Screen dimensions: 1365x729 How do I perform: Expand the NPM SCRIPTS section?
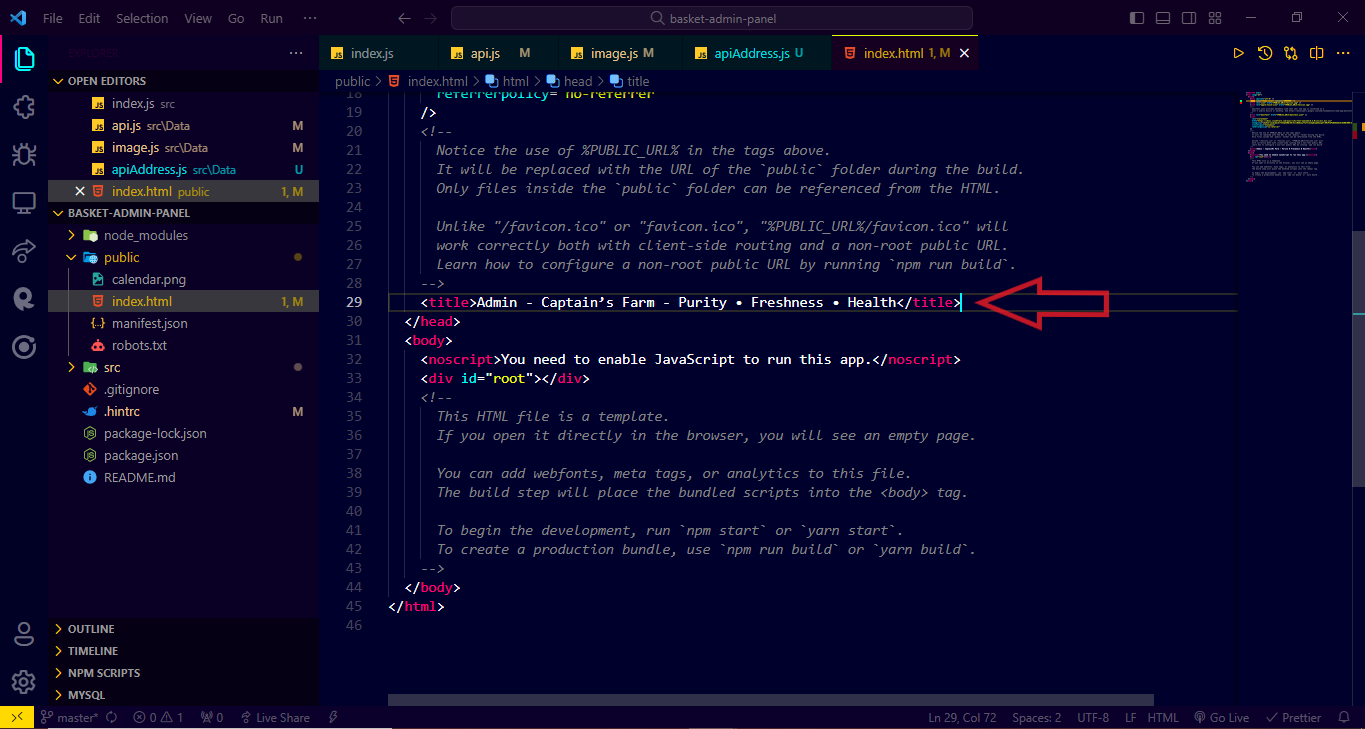point(183,673)
